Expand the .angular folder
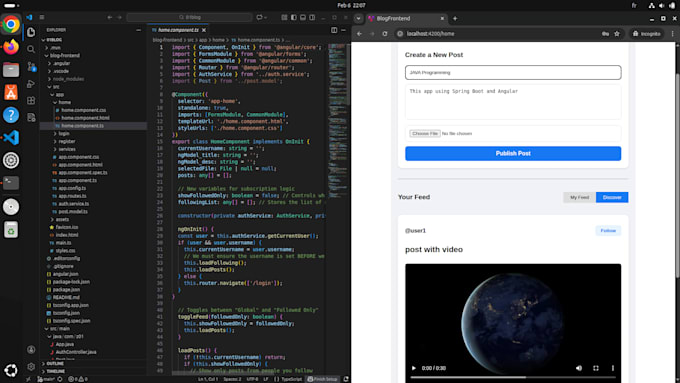 point(62,63)
